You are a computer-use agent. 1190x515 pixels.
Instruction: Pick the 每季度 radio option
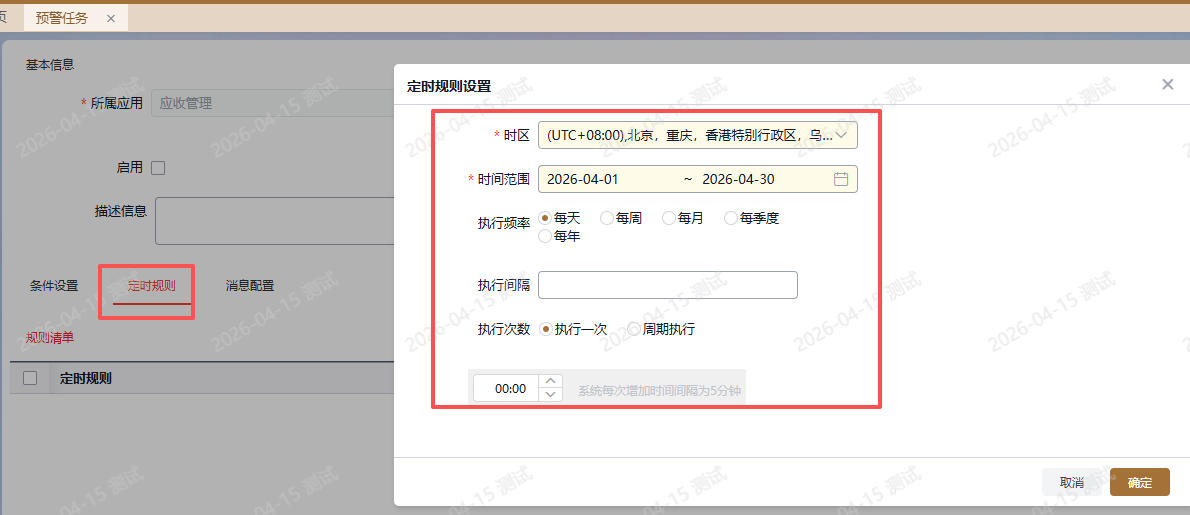[731, 217]
